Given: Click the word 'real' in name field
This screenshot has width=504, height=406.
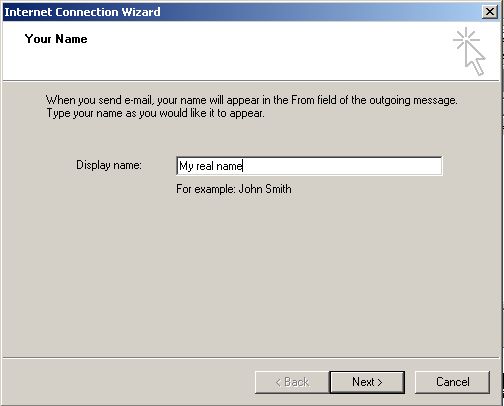Looking at the screenshot, I should click(x=205, y=166).
